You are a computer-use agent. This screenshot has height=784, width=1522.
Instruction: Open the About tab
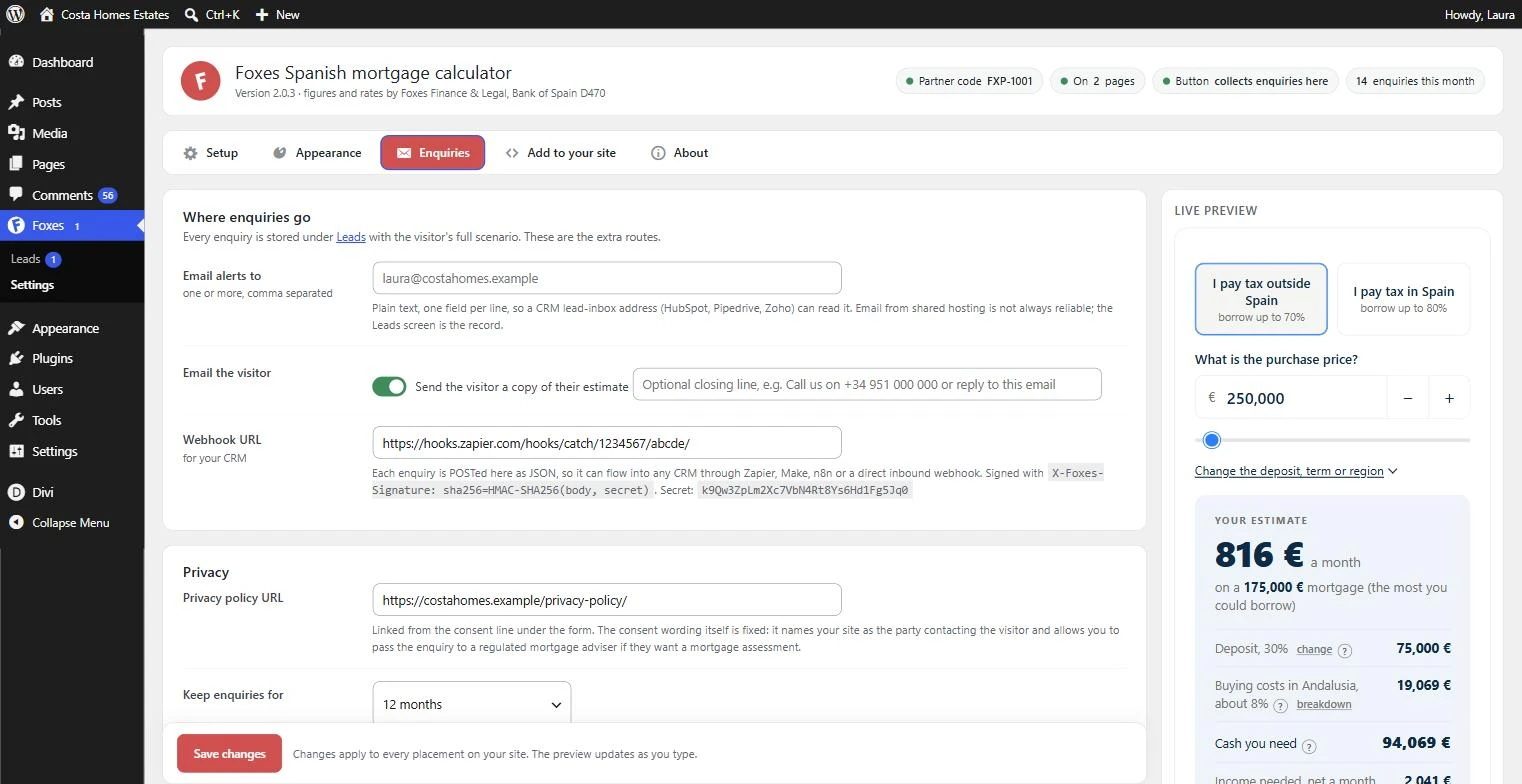tap(679, 153)
